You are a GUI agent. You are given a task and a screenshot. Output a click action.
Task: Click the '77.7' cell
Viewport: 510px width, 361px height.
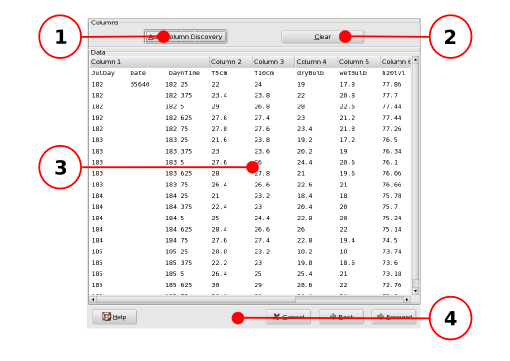coord(390,95)
